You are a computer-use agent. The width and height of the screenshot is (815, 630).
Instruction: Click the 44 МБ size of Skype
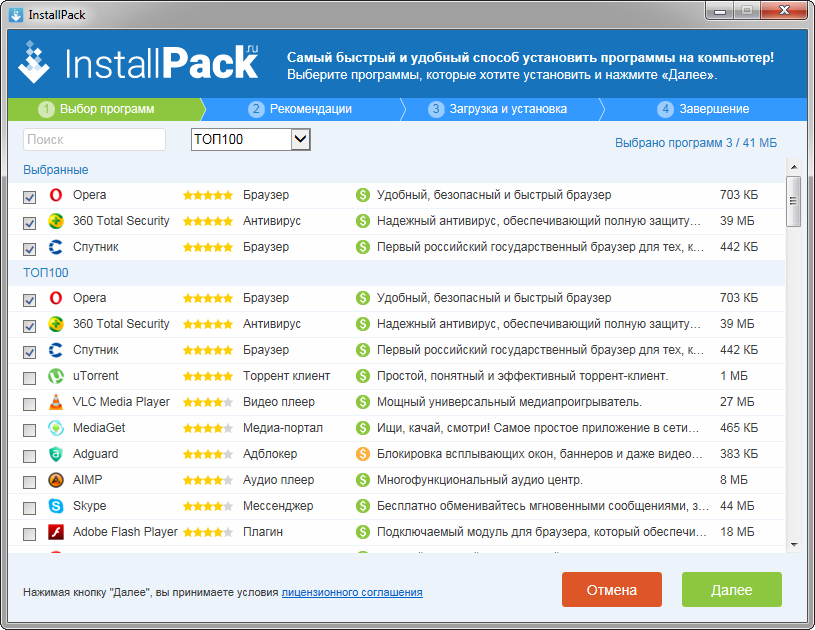click(737, 506)
